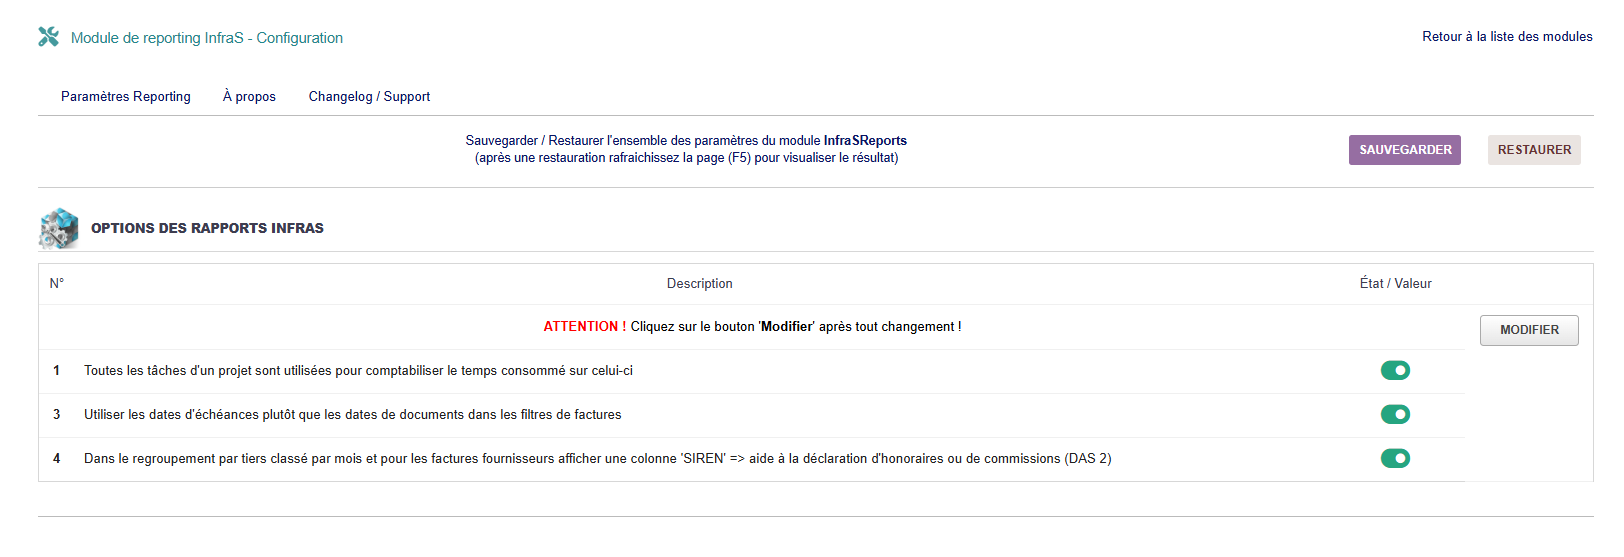Click the wrench configuration icon
Image resolution: width=1624 pixels, height=557 pixels.
point(48,37)
